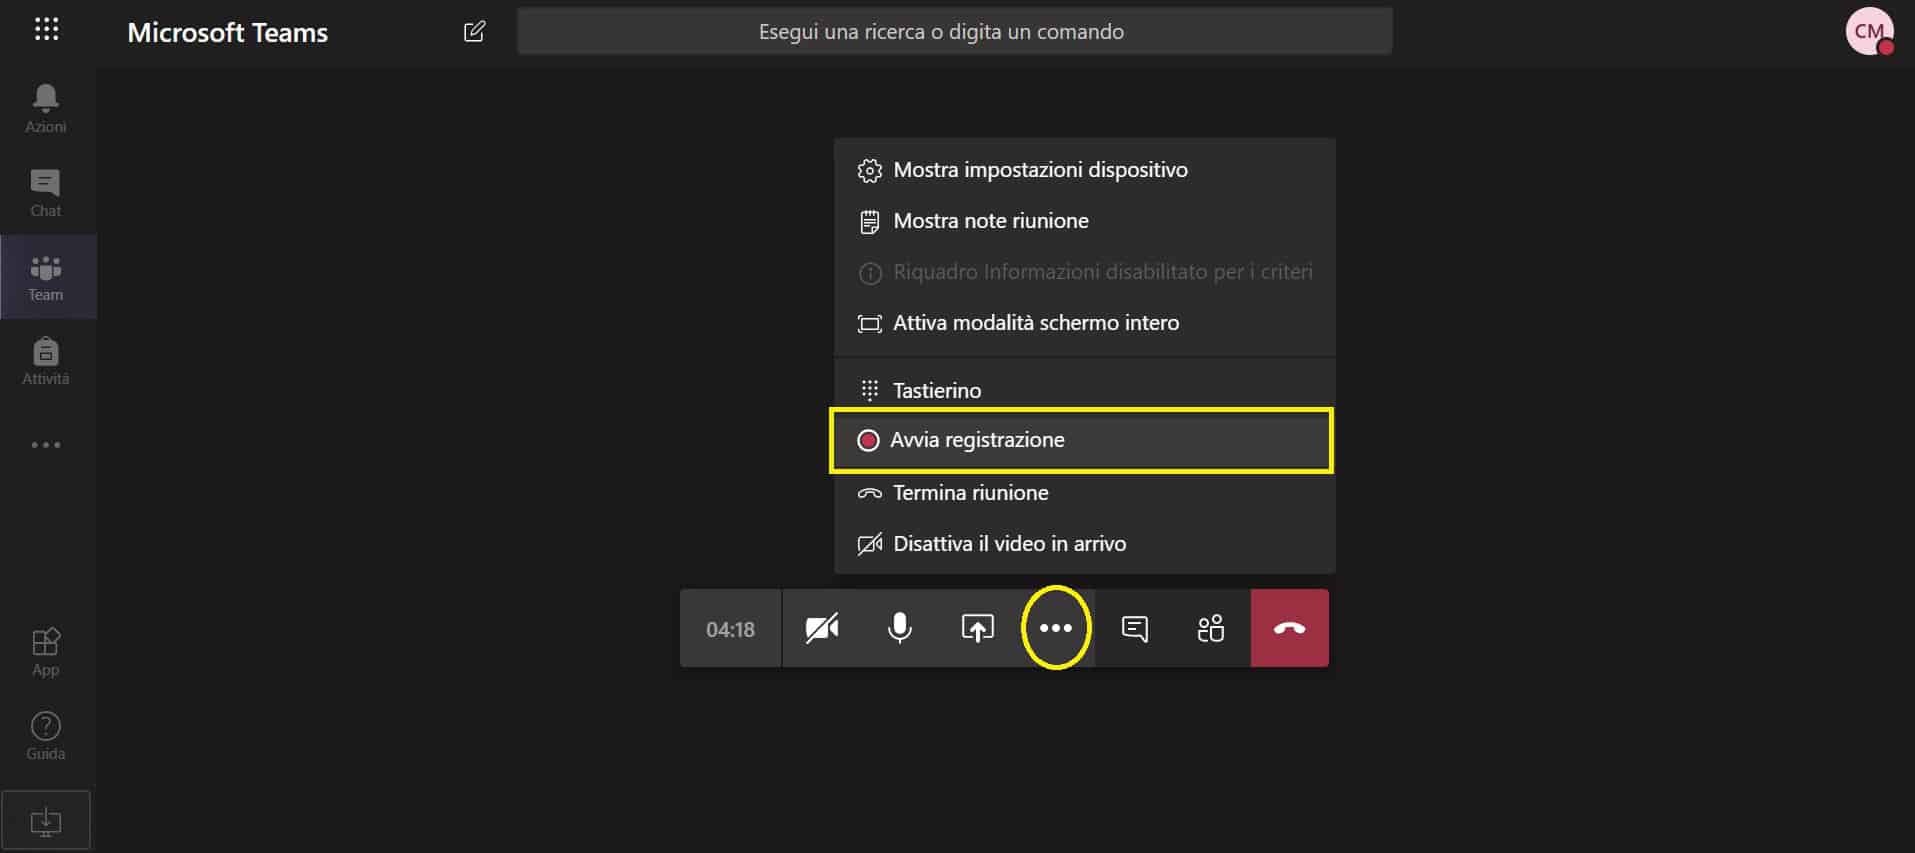Show the participants panel

(x=1211, y=628)
